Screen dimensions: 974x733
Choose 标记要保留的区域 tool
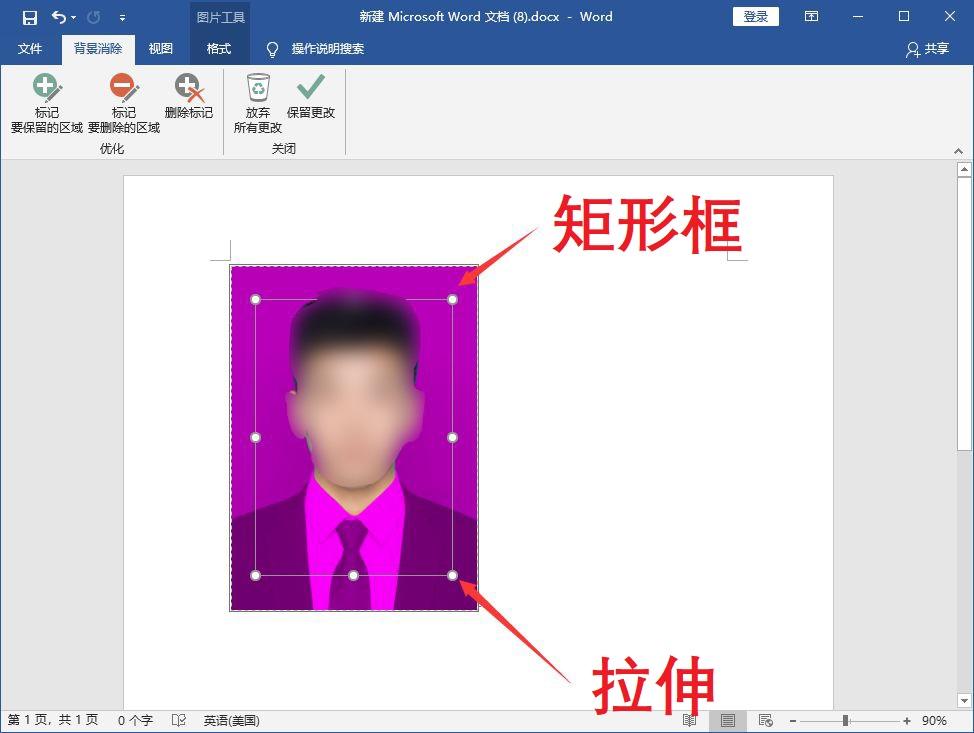pos(47,103)
